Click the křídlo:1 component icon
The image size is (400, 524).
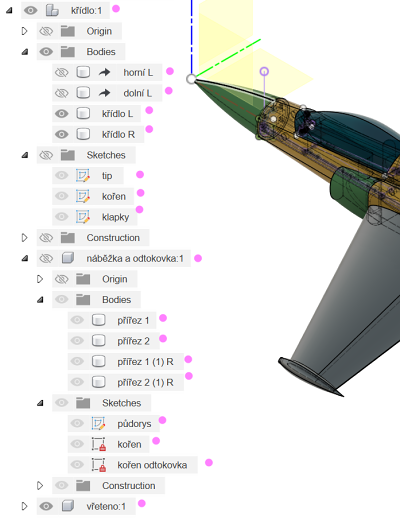52,10
